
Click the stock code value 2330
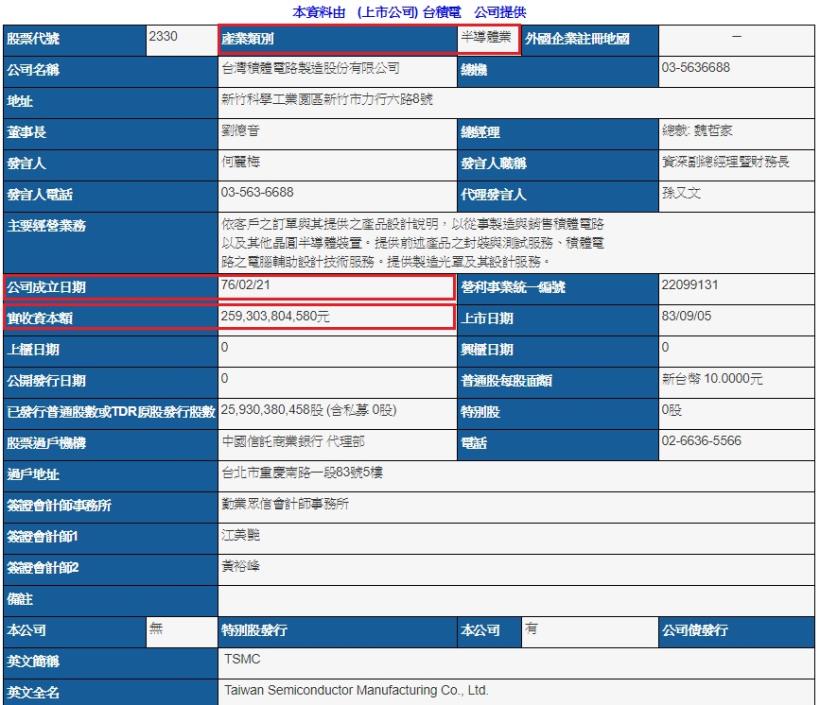(x=163, y=37)
